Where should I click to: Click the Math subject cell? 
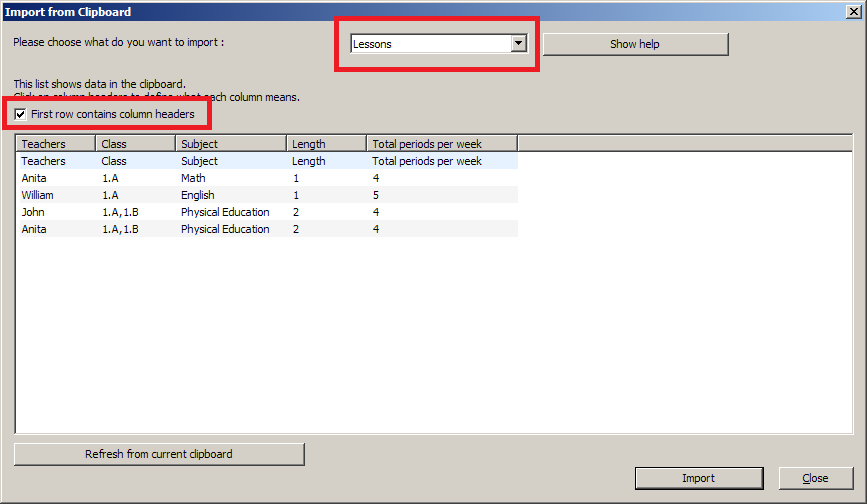(194, 178)
